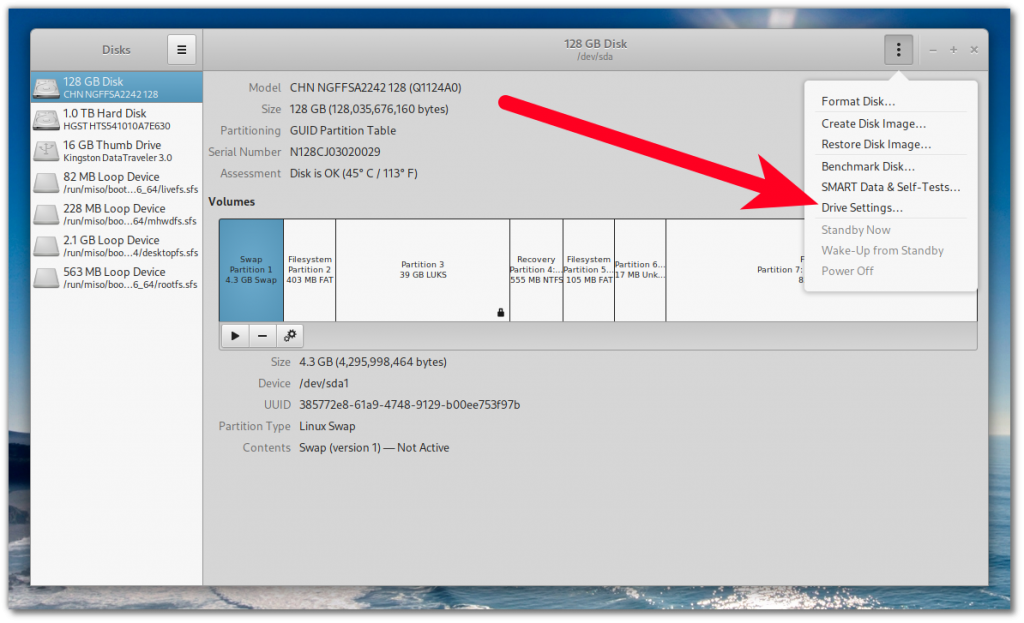Click the 128 GB (128,035,676,160 bytes) size text
The height and width of the screenshot is (623, 1024).
(369, 109)
